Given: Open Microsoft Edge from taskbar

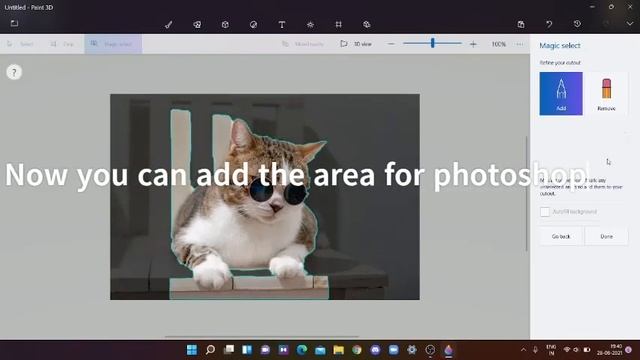Looking at the screenshot, I should coord(302,350).
